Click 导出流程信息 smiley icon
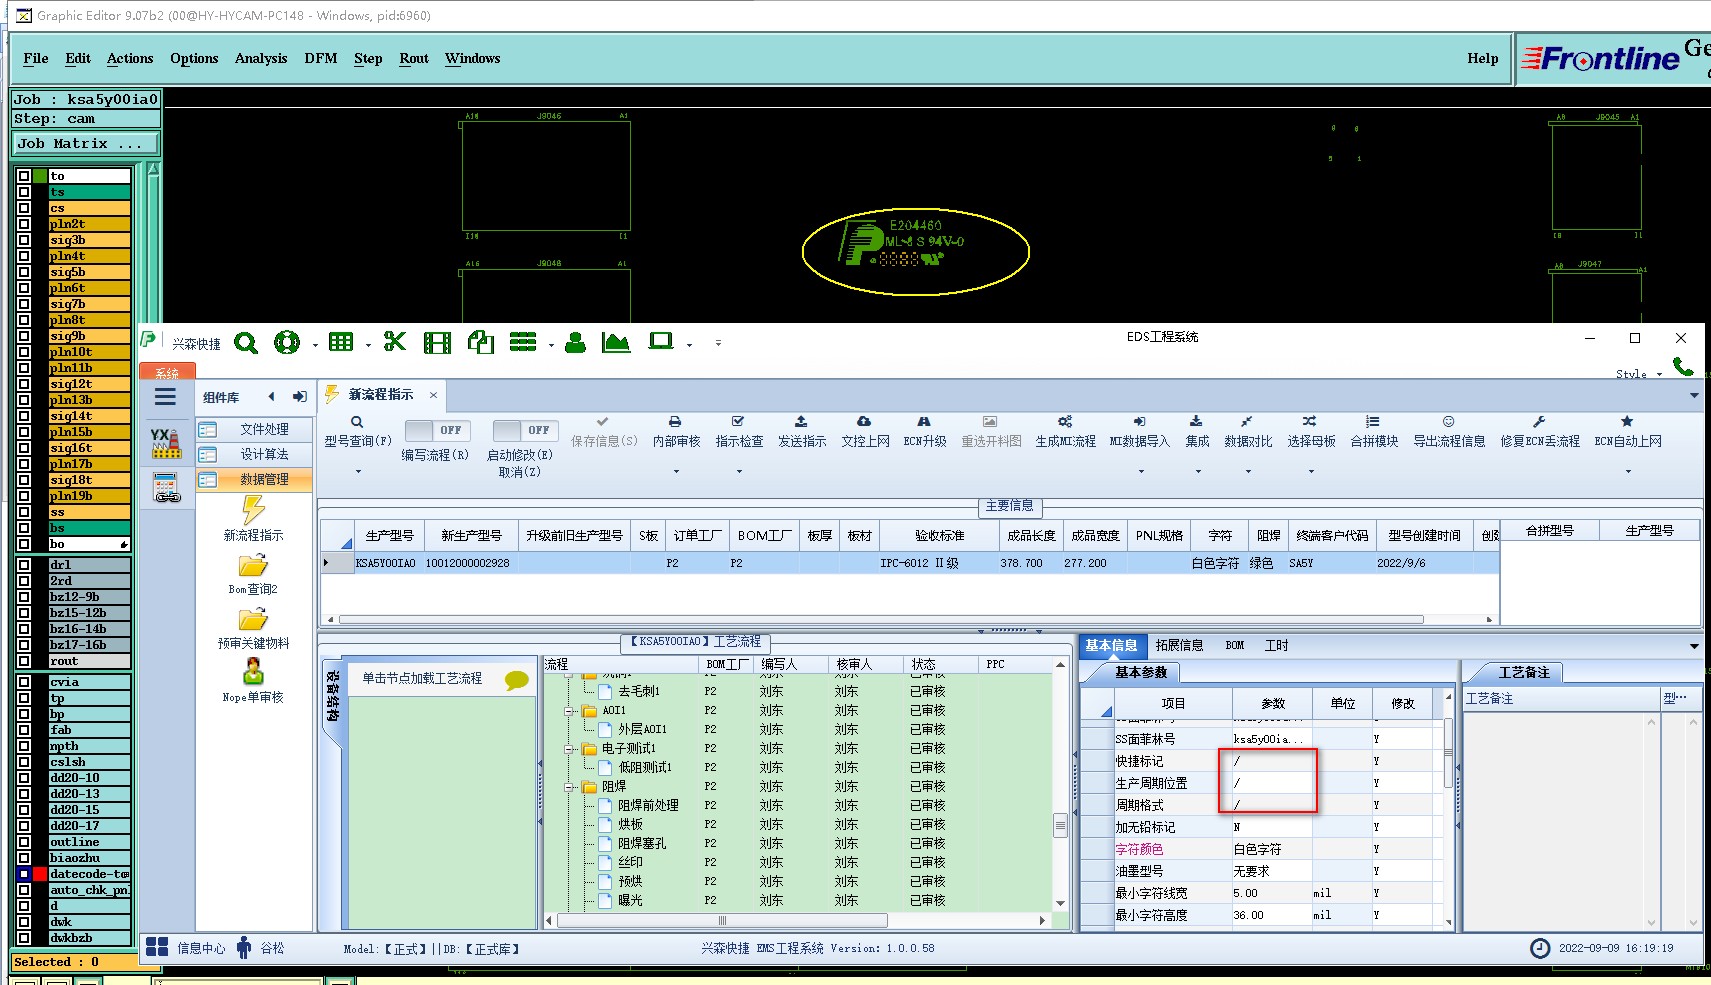The width and height of the screenshot is (1711, 985). (1448, 422)
